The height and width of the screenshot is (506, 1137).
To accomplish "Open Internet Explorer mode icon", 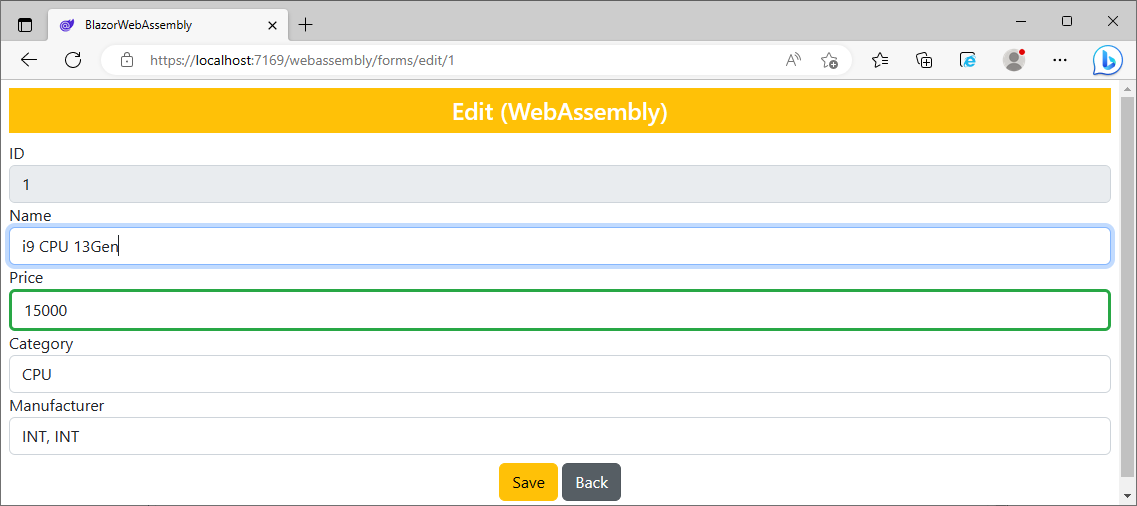I will [968, 60].
